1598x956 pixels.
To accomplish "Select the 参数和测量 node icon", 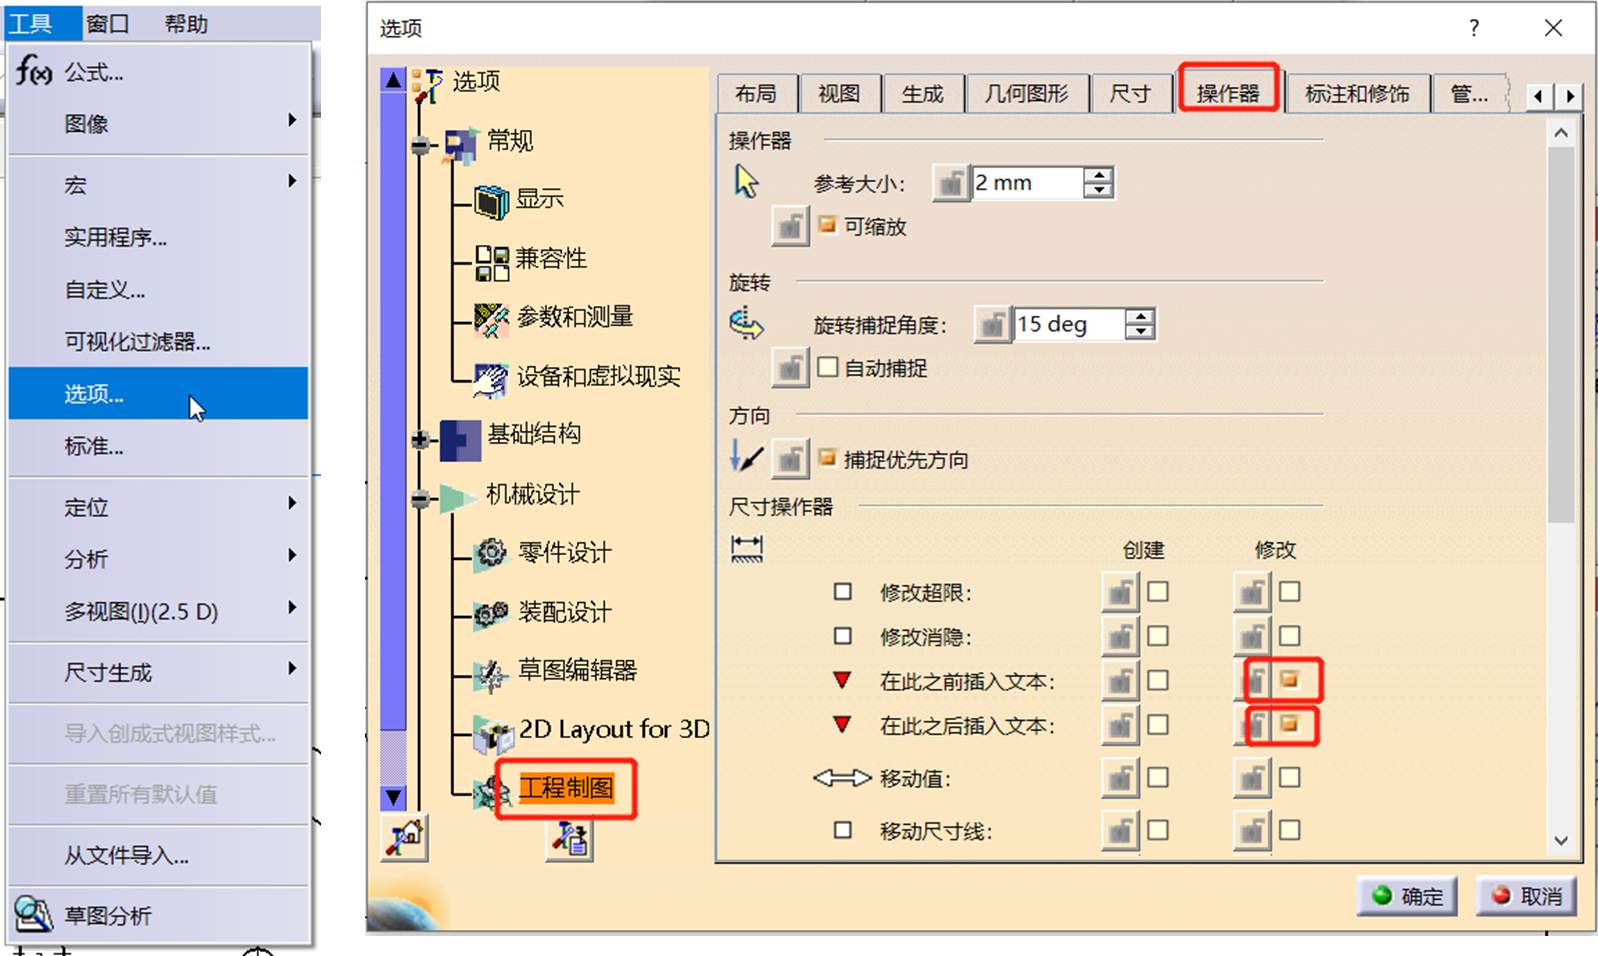I will [491, 319].
